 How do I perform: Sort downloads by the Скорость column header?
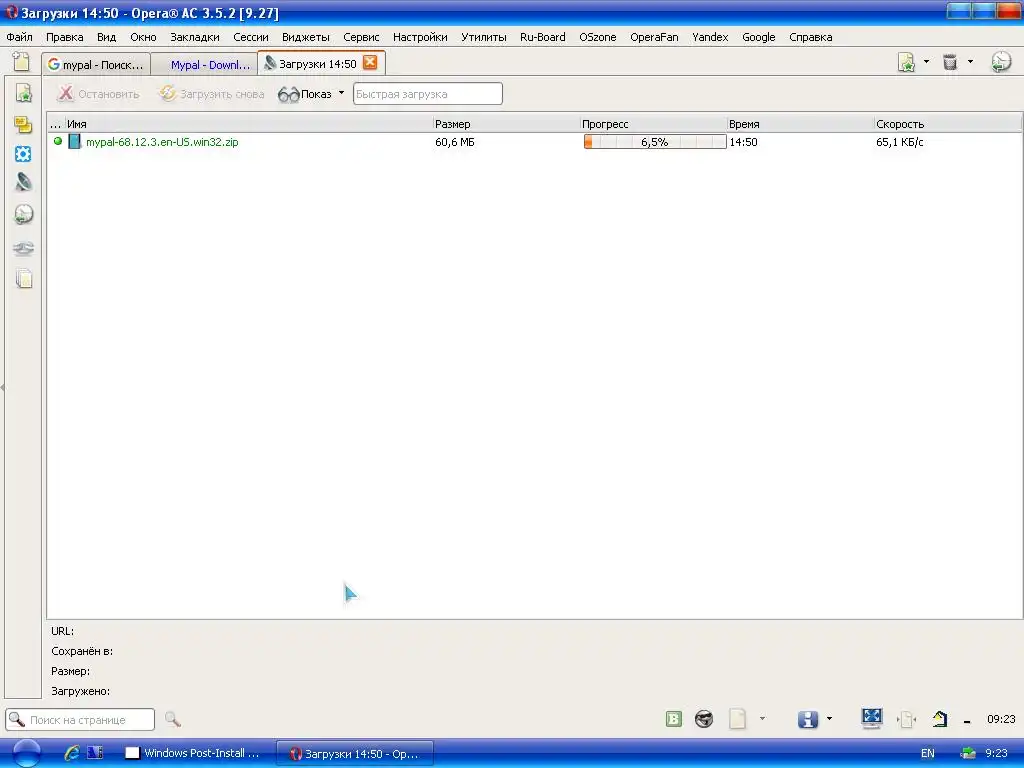tap(948, 123)
